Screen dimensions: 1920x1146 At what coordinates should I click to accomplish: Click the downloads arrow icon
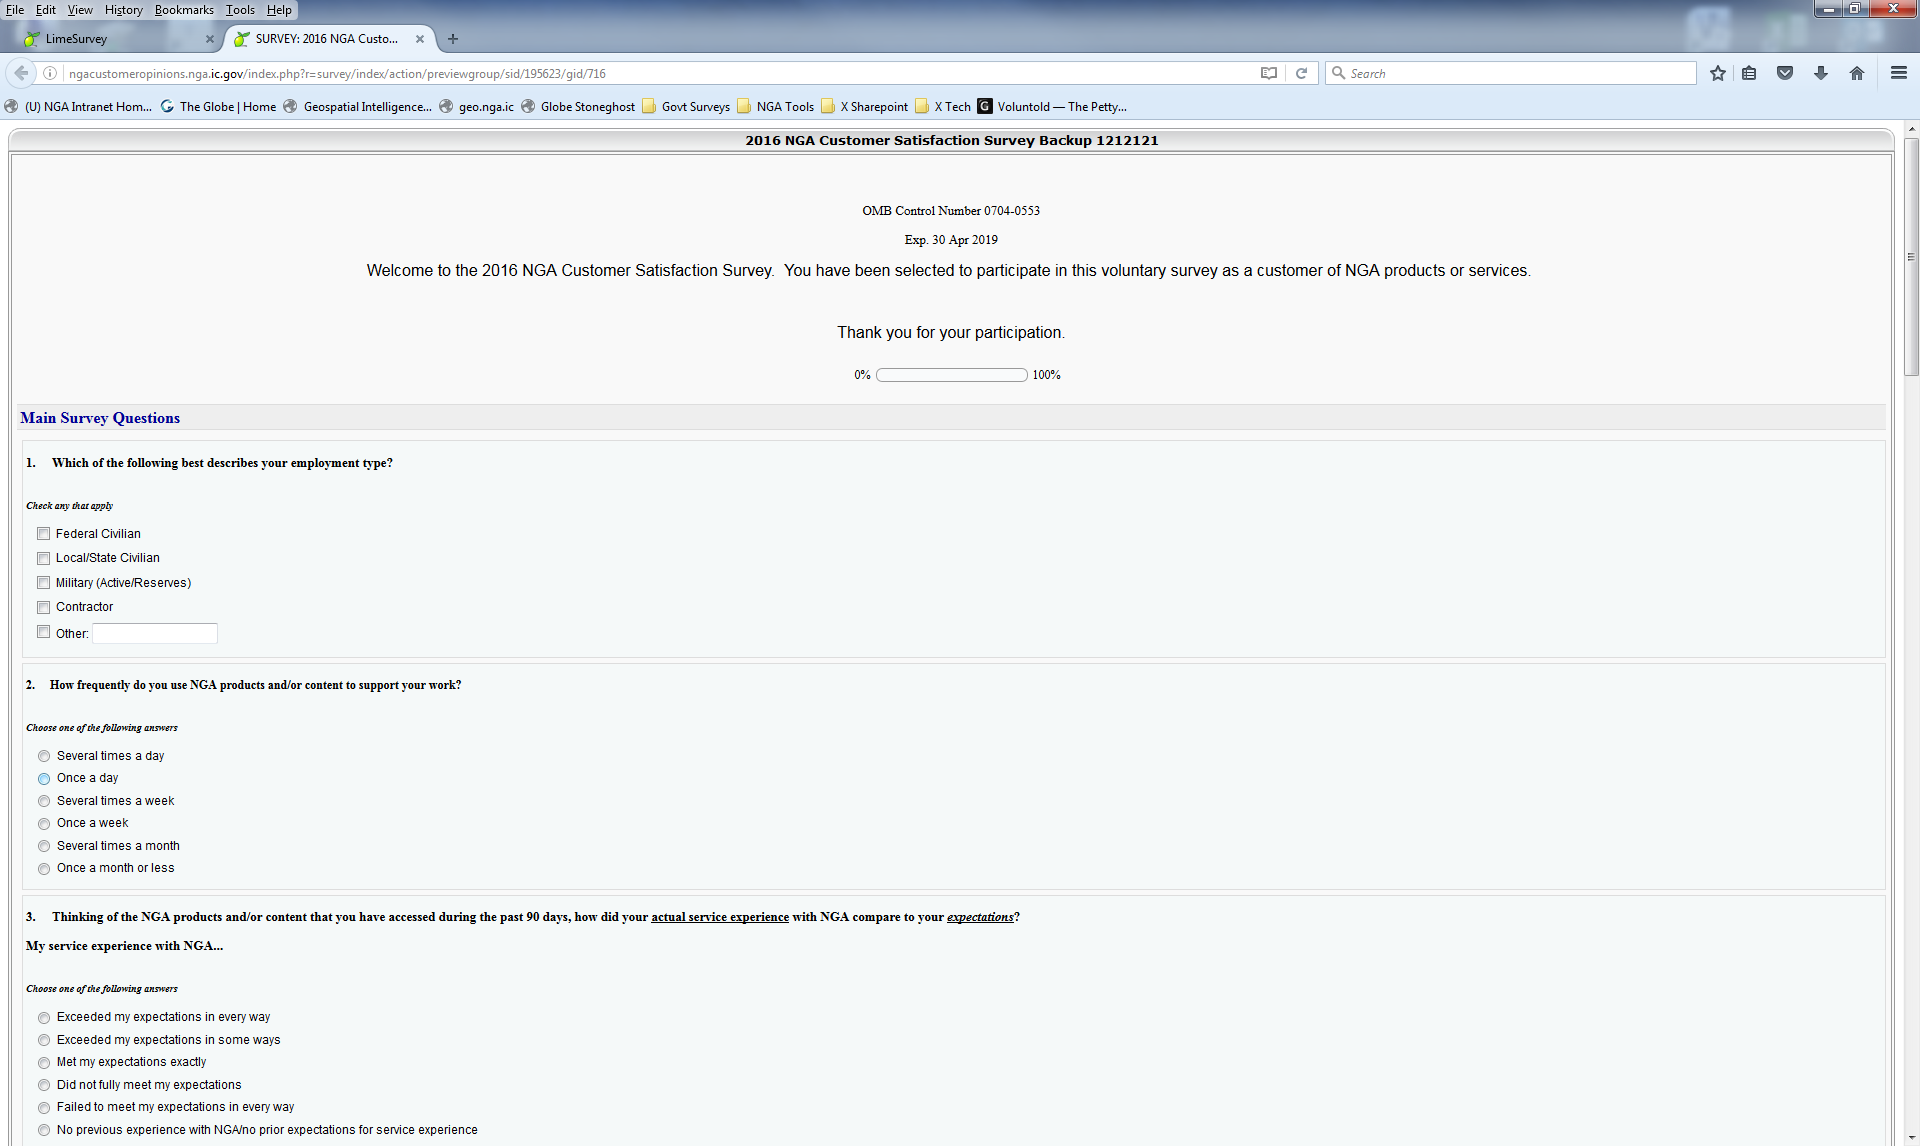coord(1821,73)
